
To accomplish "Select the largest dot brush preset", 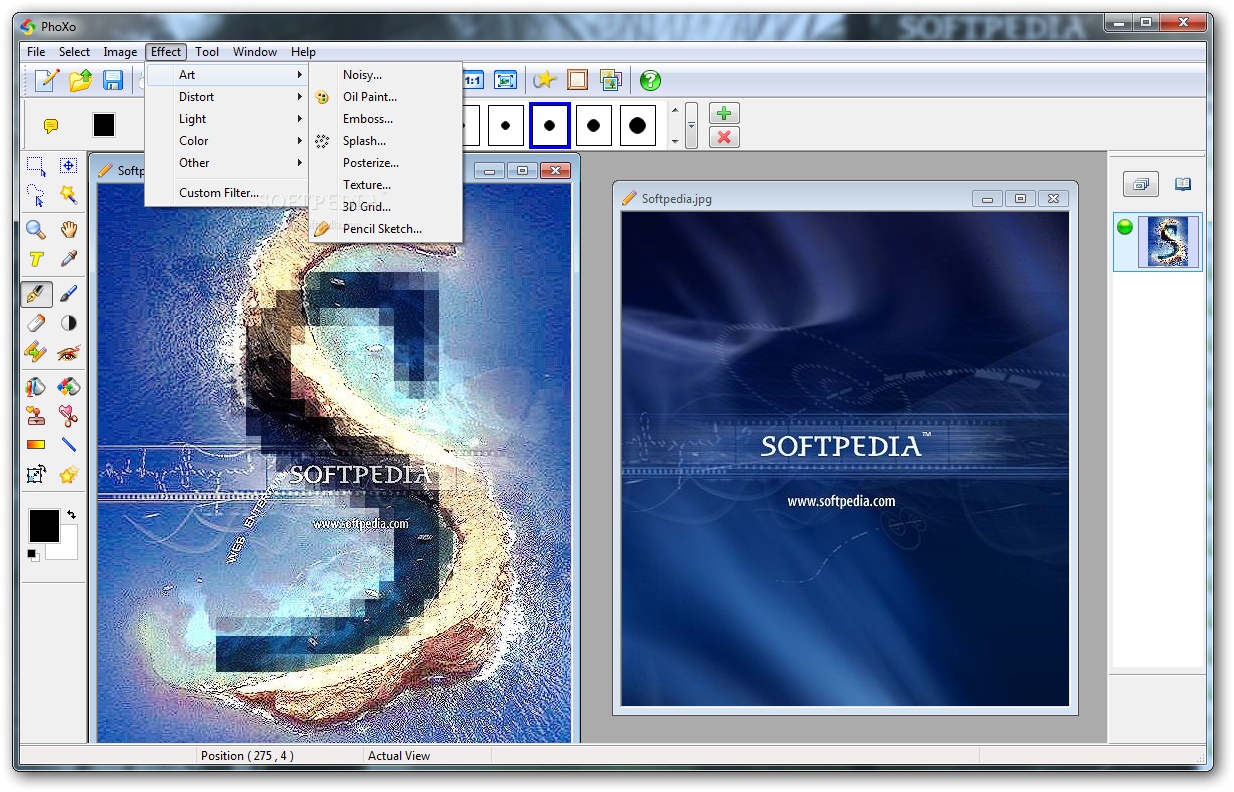I will pyautogui.click(x=637, y=126).
